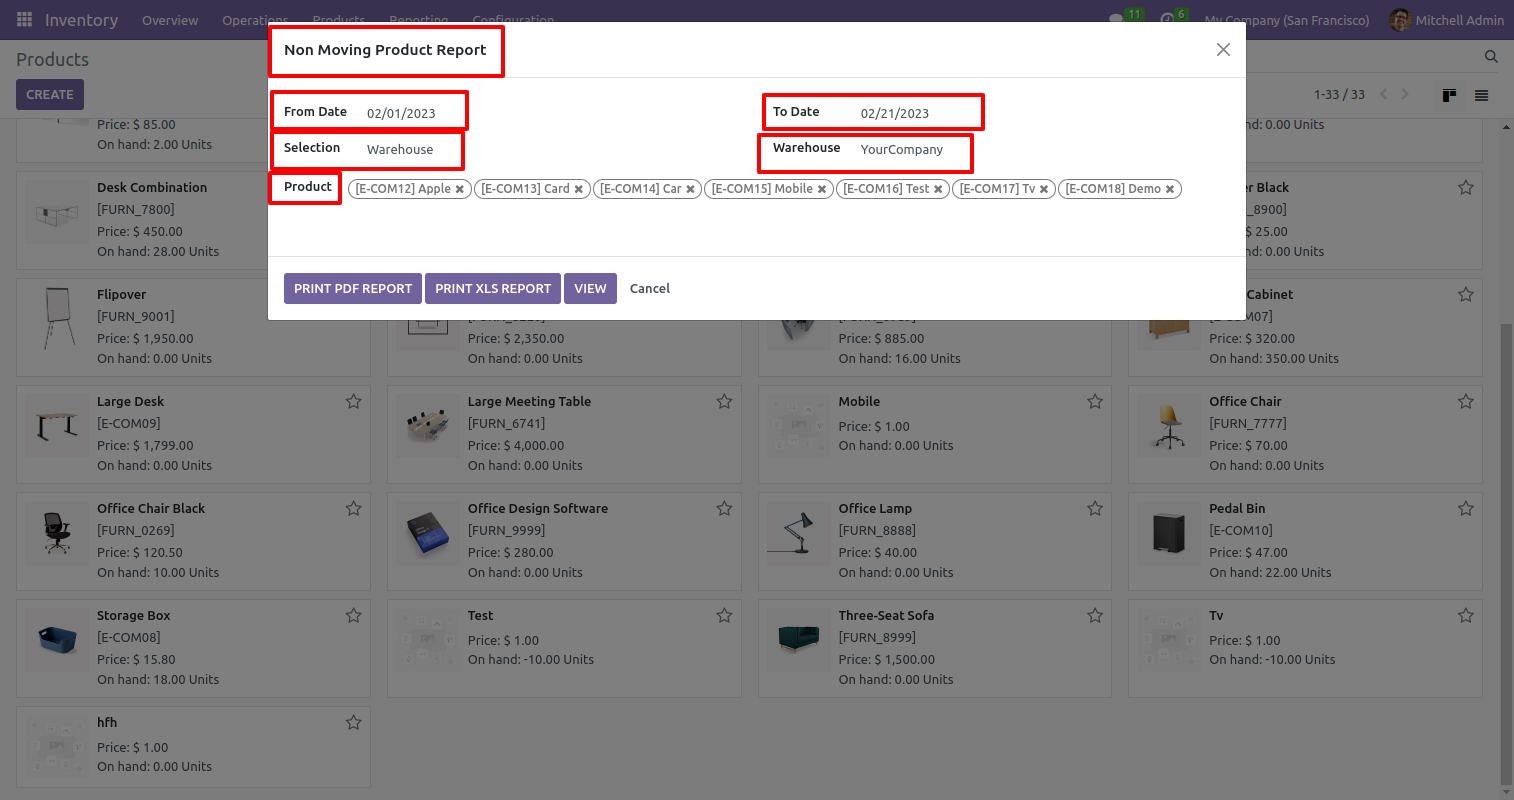1514x800 pixels.
Task: Remove the Apple product tag
Action: point(460,189)
